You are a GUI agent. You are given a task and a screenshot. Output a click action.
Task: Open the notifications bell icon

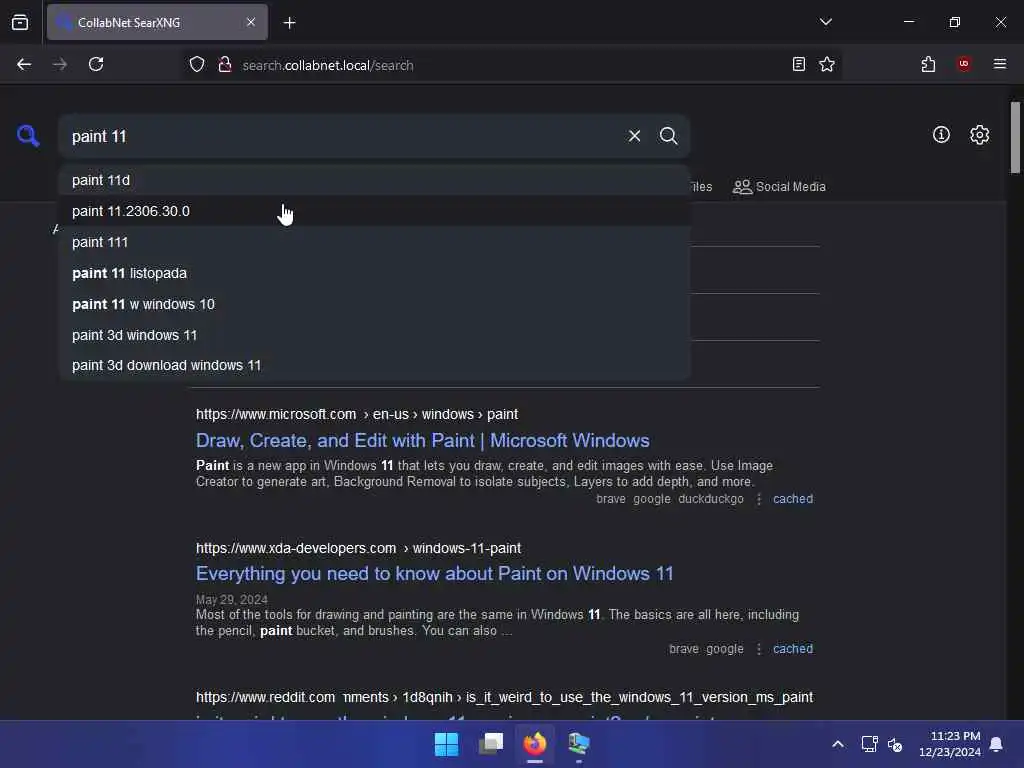(996, 744)
